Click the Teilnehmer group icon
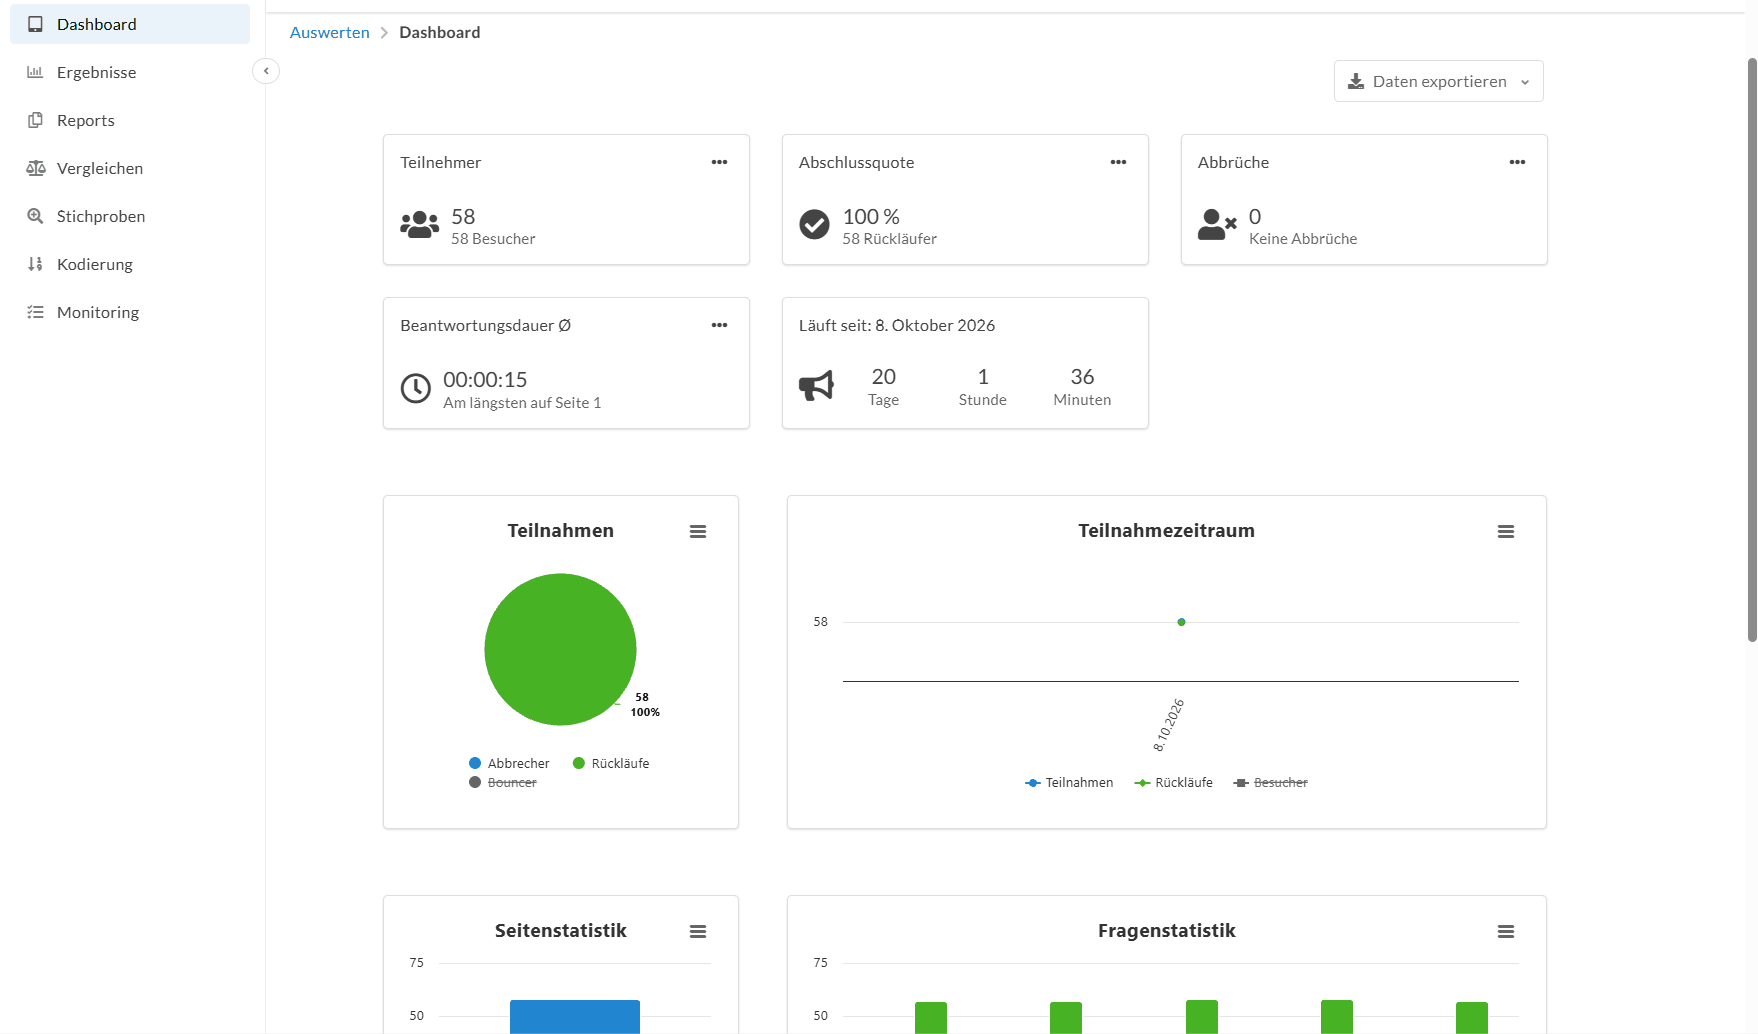 [420, 225]
